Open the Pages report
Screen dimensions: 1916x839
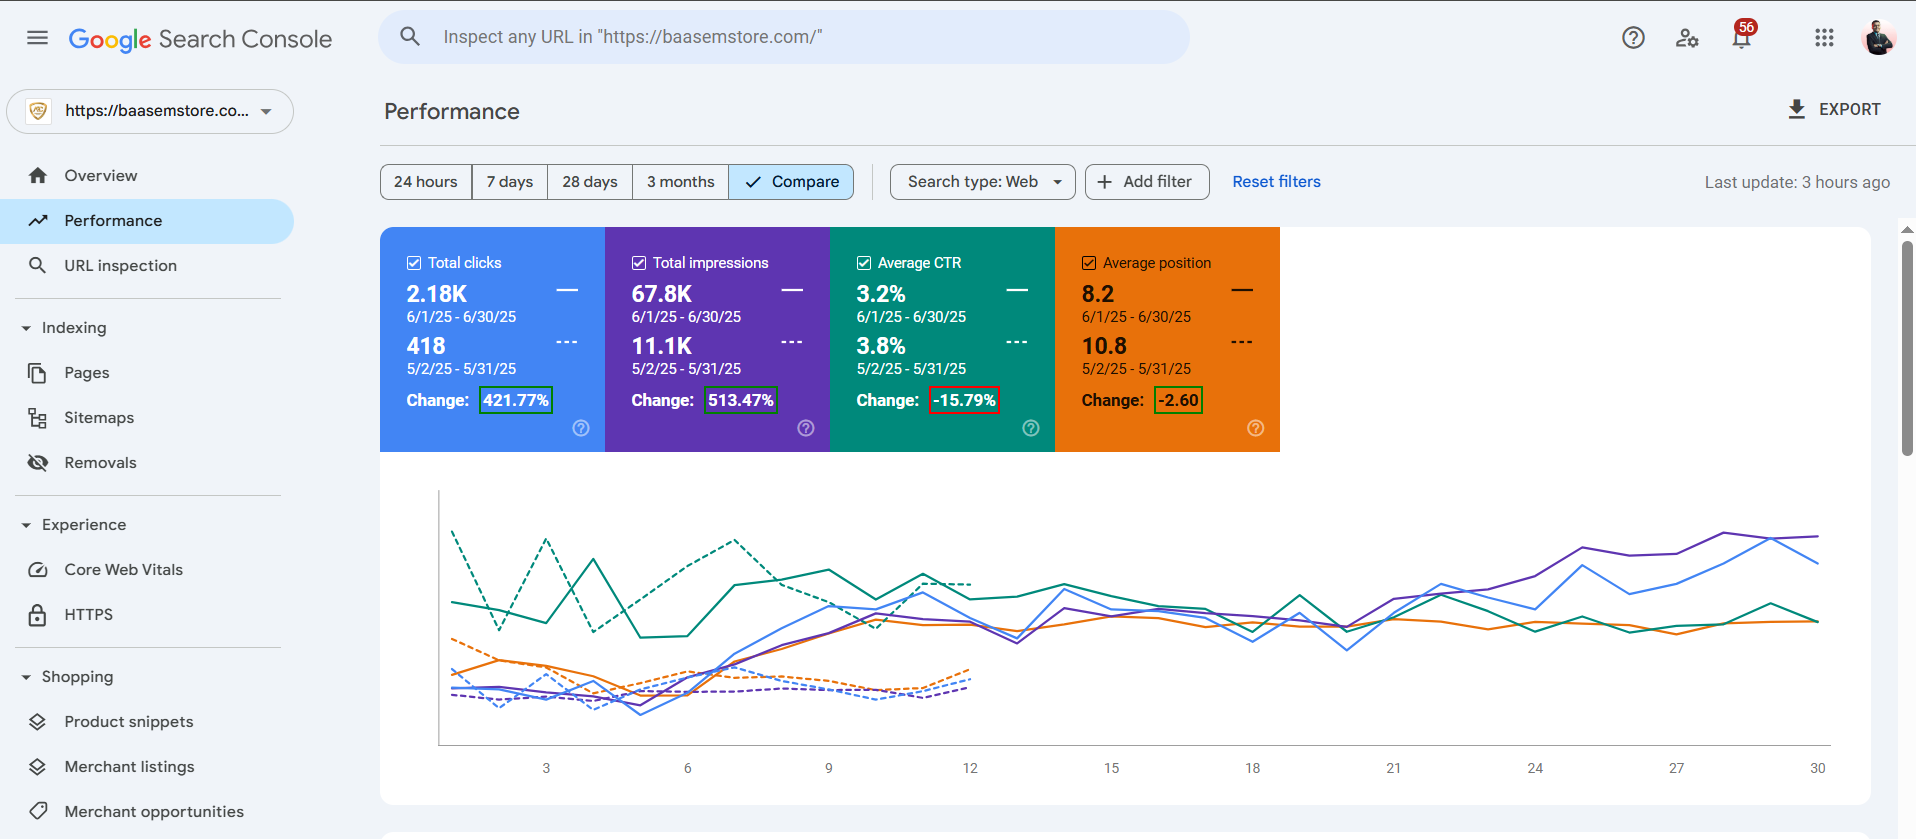147,373
